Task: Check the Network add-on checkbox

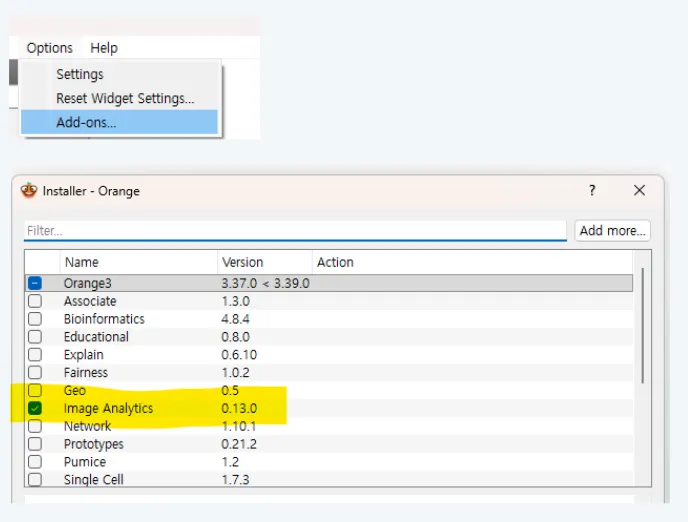Action: [35, 426]
